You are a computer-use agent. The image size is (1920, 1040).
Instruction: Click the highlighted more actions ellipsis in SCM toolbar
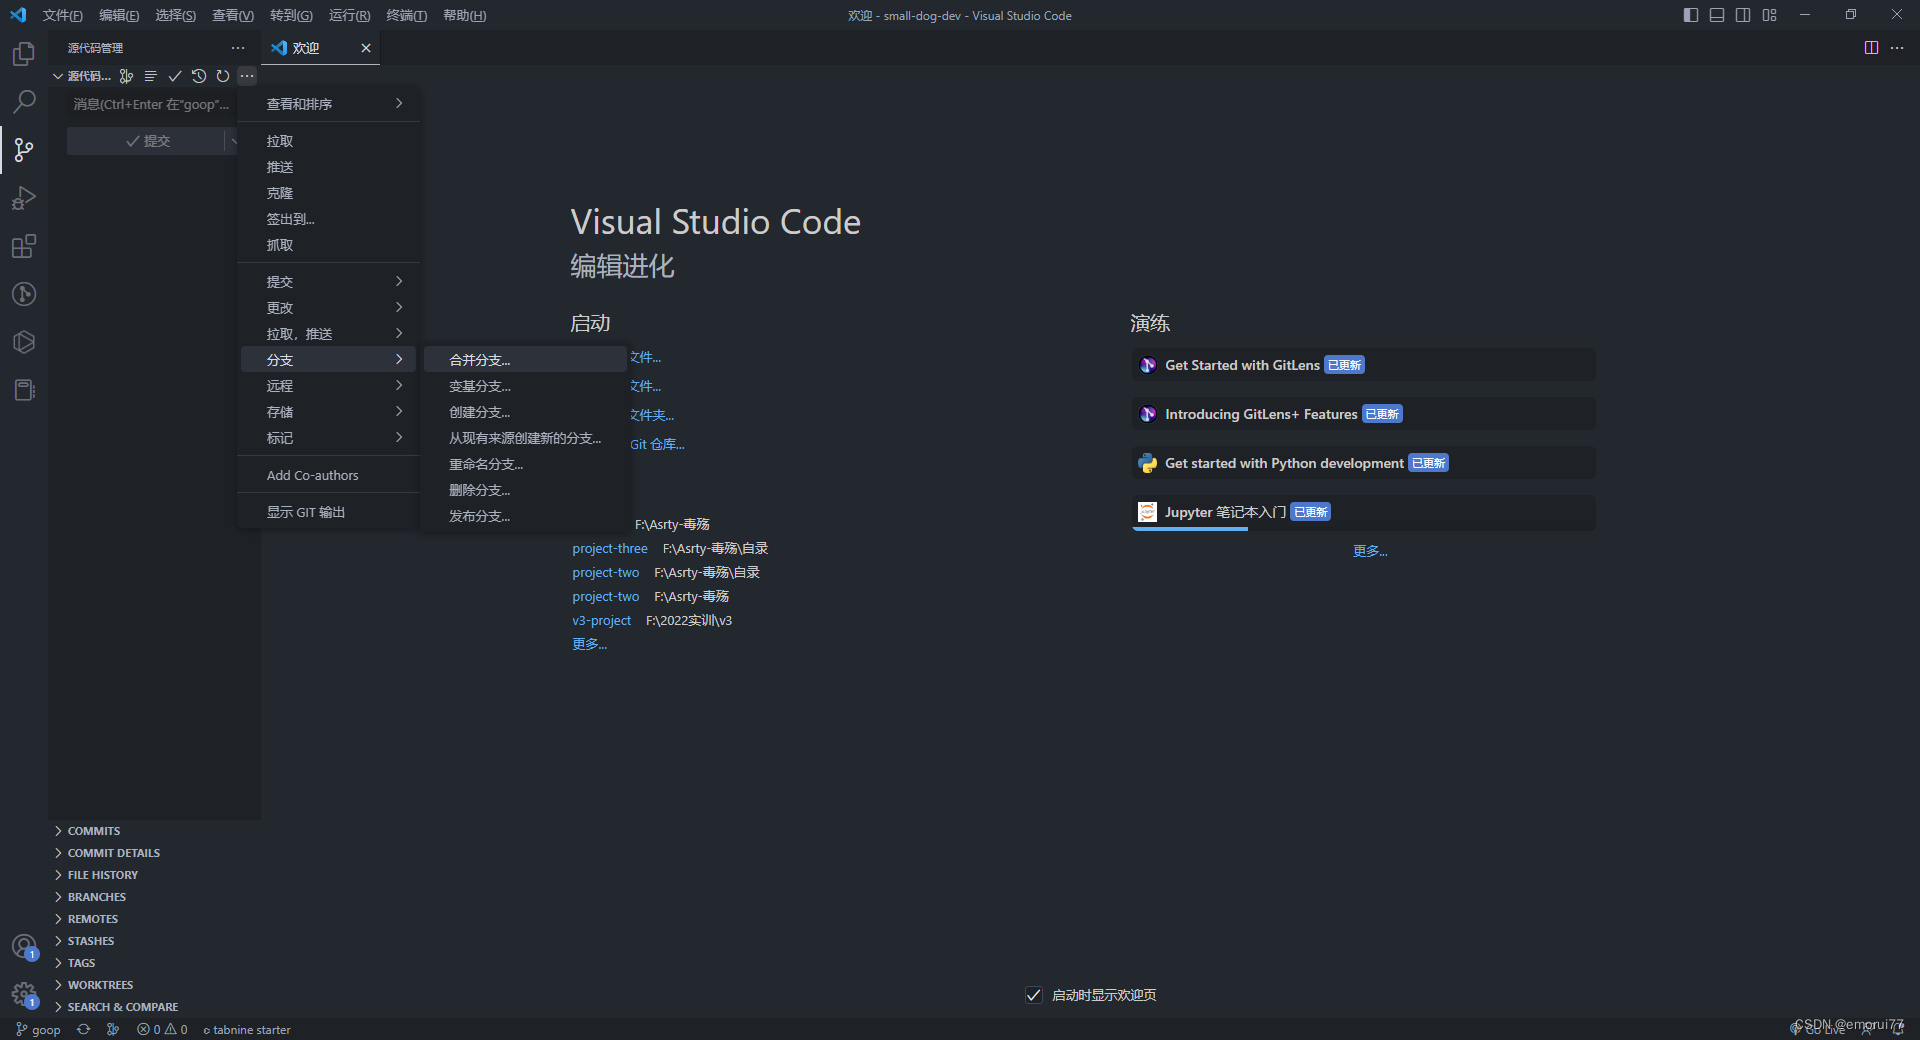click(247, 76)
